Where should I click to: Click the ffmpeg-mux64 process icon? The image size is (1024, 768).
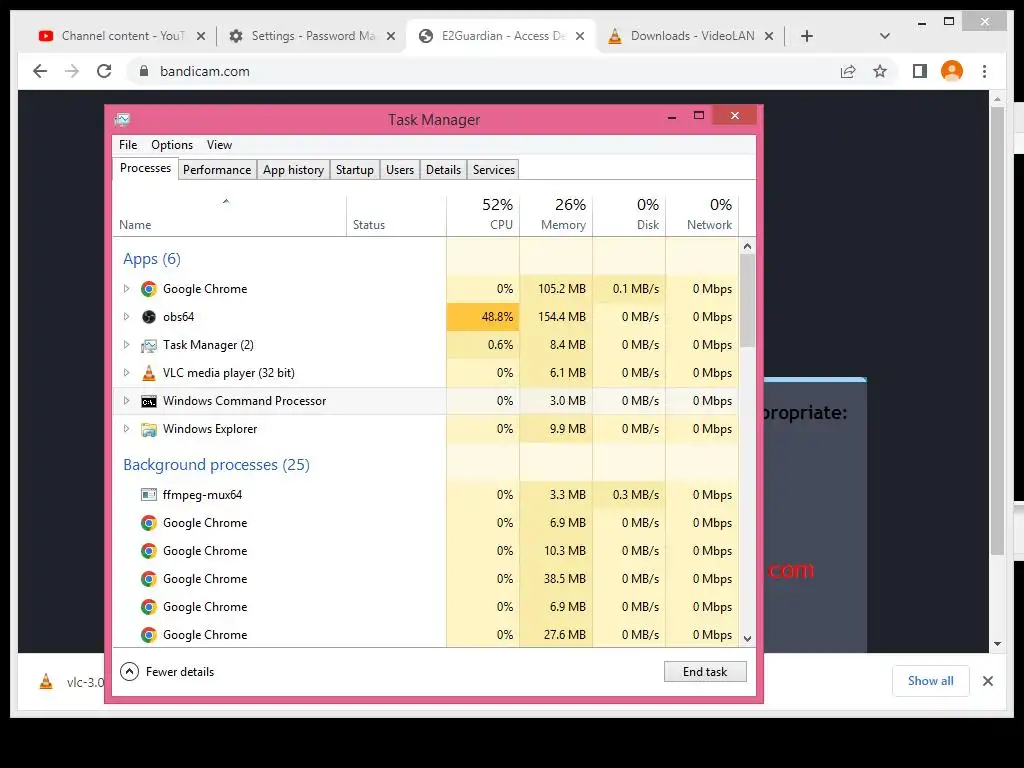pyautogui.click(x=149, y=494)
